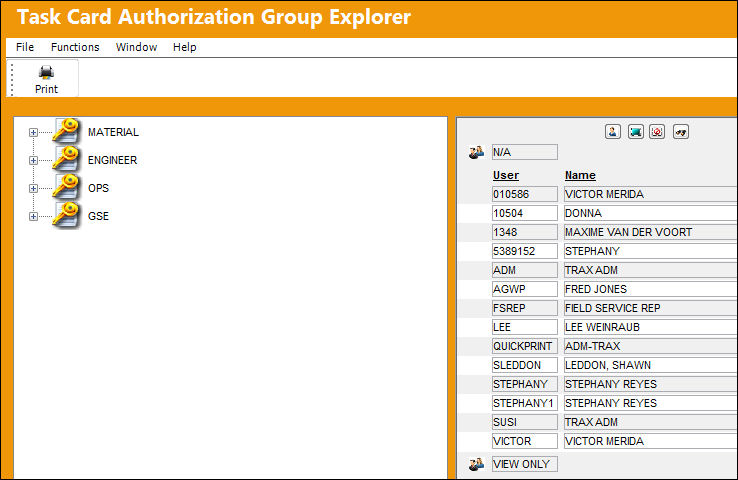Select user cell STEPHANY
Viewport: 738px width, 480px height.
point(525,384)
